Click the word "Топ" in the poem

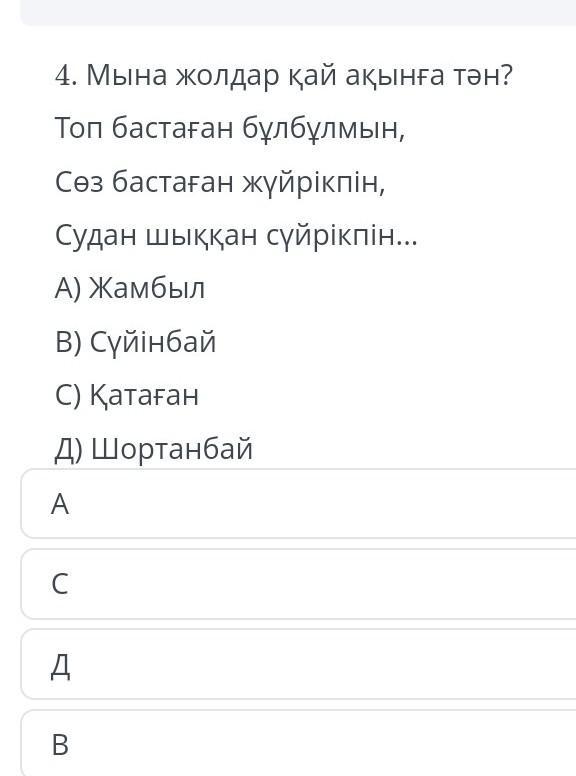pyautogui.click(x=79, y=129)
